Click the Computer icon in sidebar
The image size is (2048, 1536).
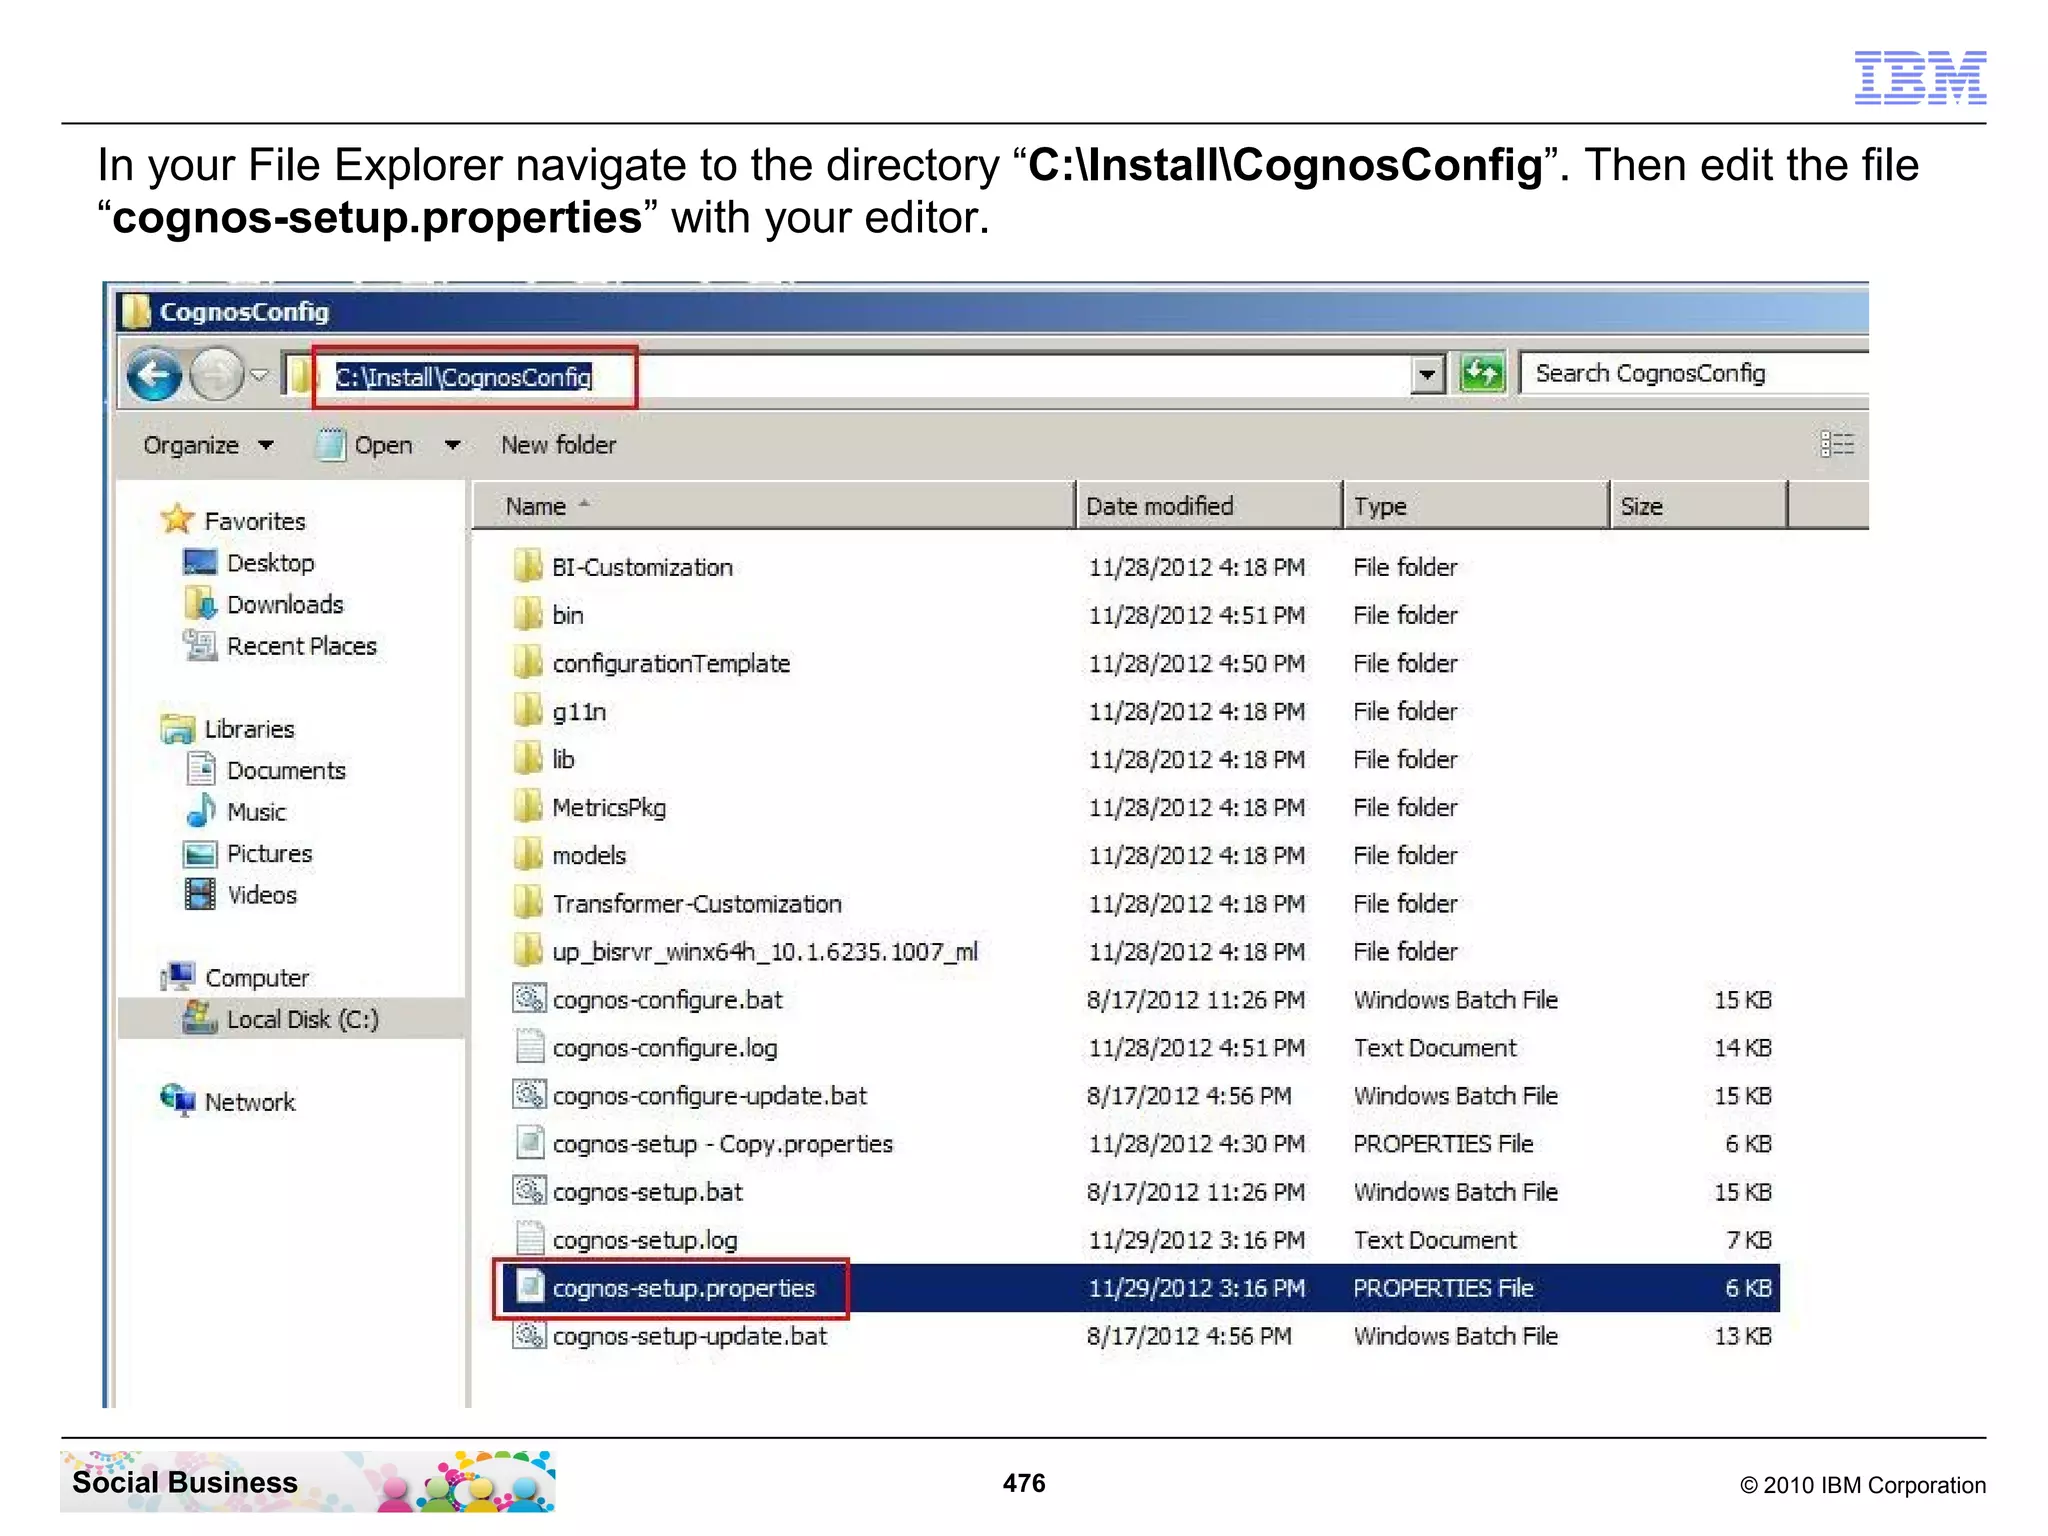178,975
